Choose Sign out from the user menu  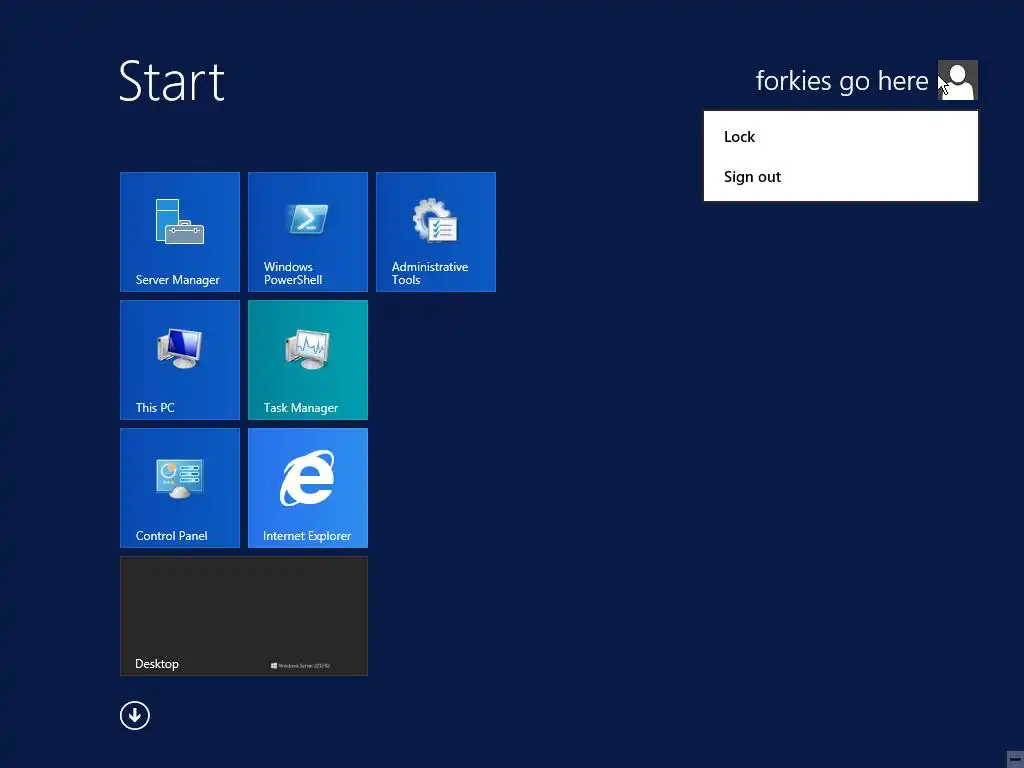[x=840, y=177]
